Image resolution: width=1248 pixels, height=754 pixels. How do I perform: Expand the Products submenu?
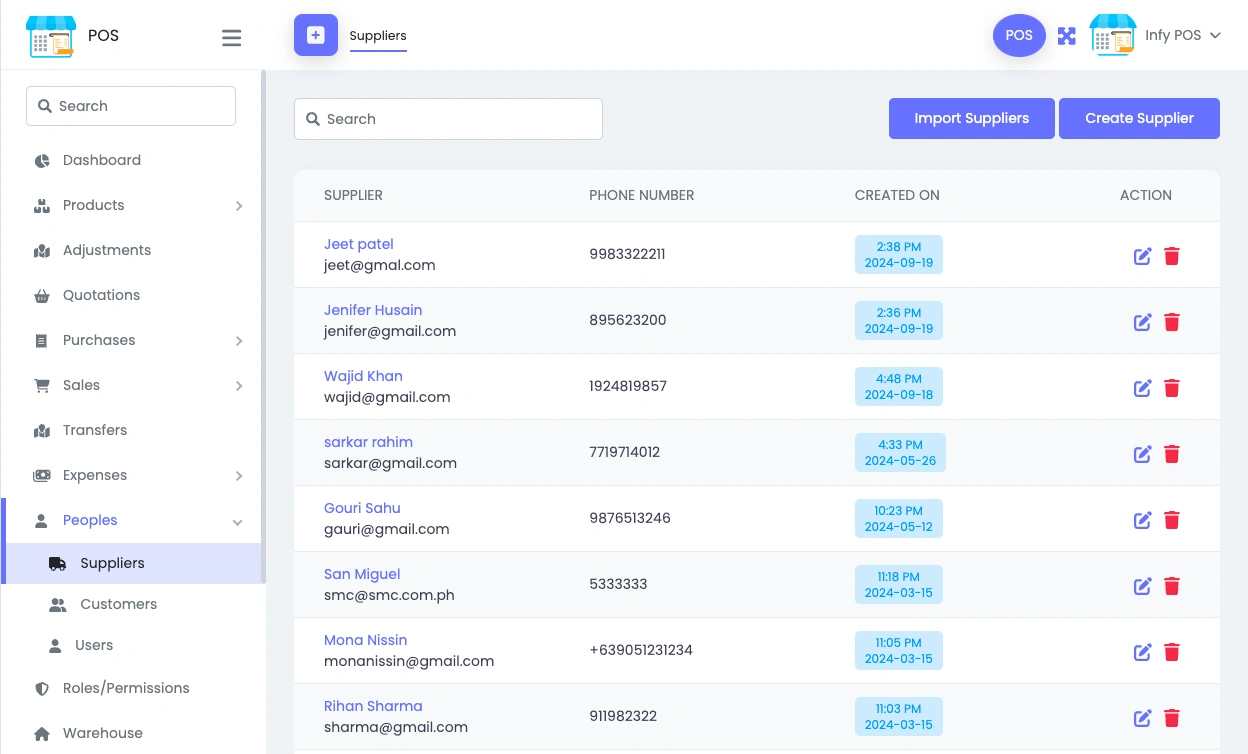[239, 206]
